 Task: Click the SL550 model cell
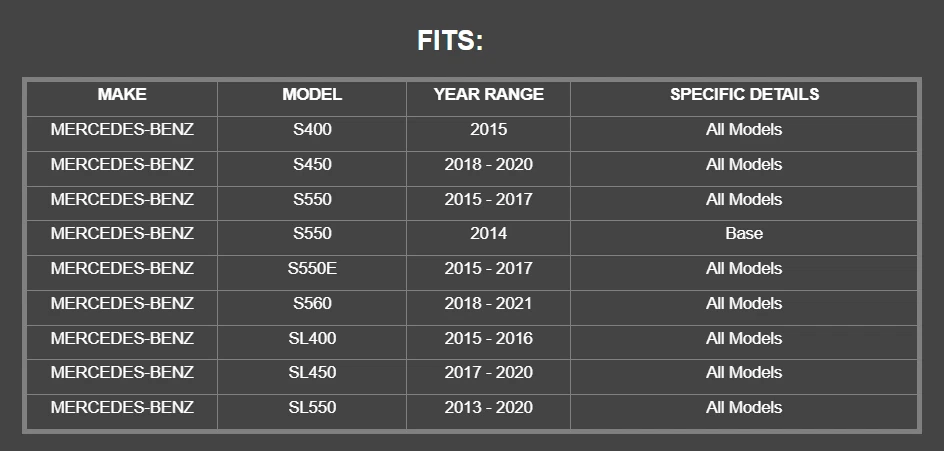click(312, 408)
